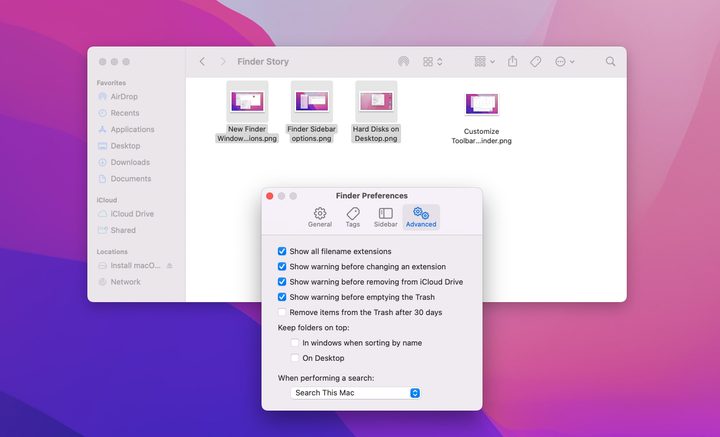The image size is (720, 437).
Task: Uncheck Show warning before changing an extension
Action: pyautogui.click(x=282, y=266)
